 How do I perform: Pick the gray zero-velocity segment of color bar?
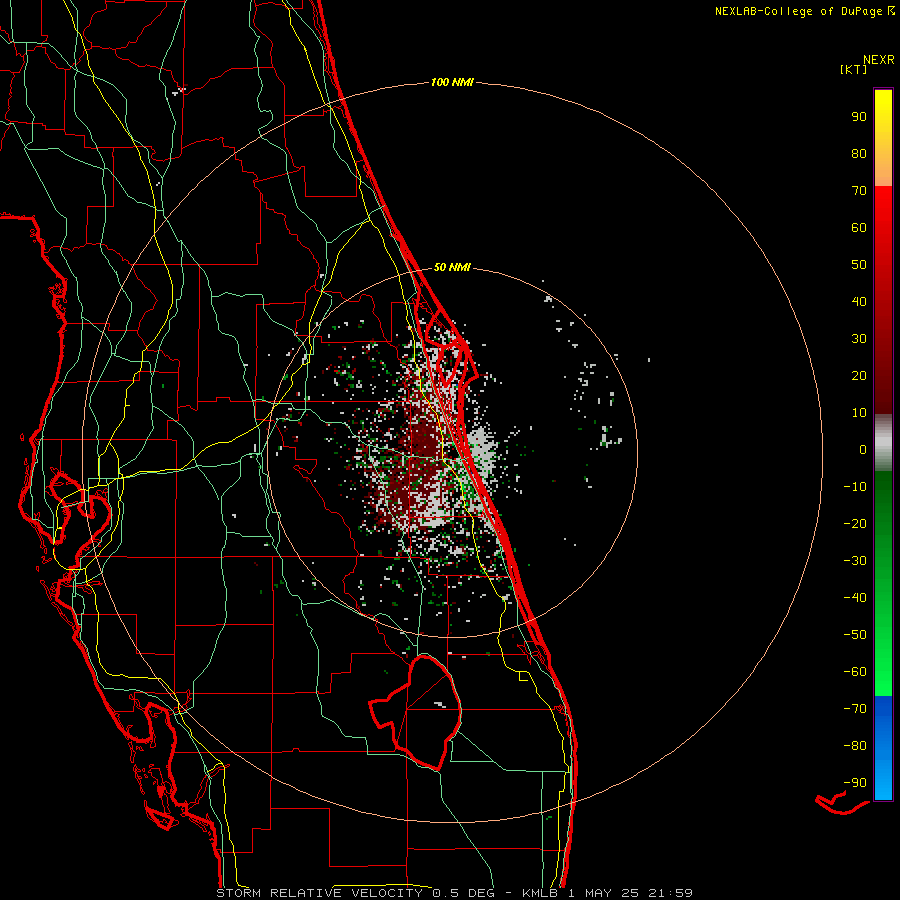(883, 443)
